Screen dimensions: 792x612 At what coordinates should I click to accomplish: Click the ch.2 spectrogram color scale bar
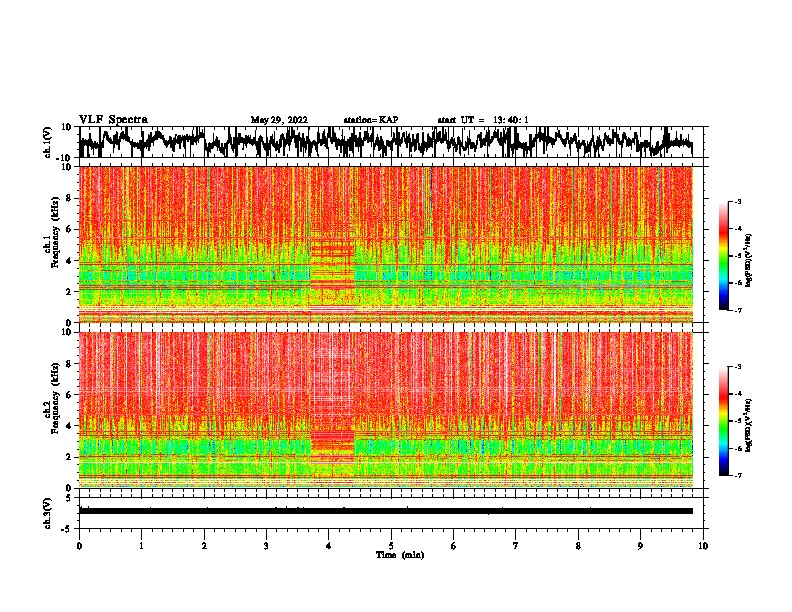click(x=724, y=421)
